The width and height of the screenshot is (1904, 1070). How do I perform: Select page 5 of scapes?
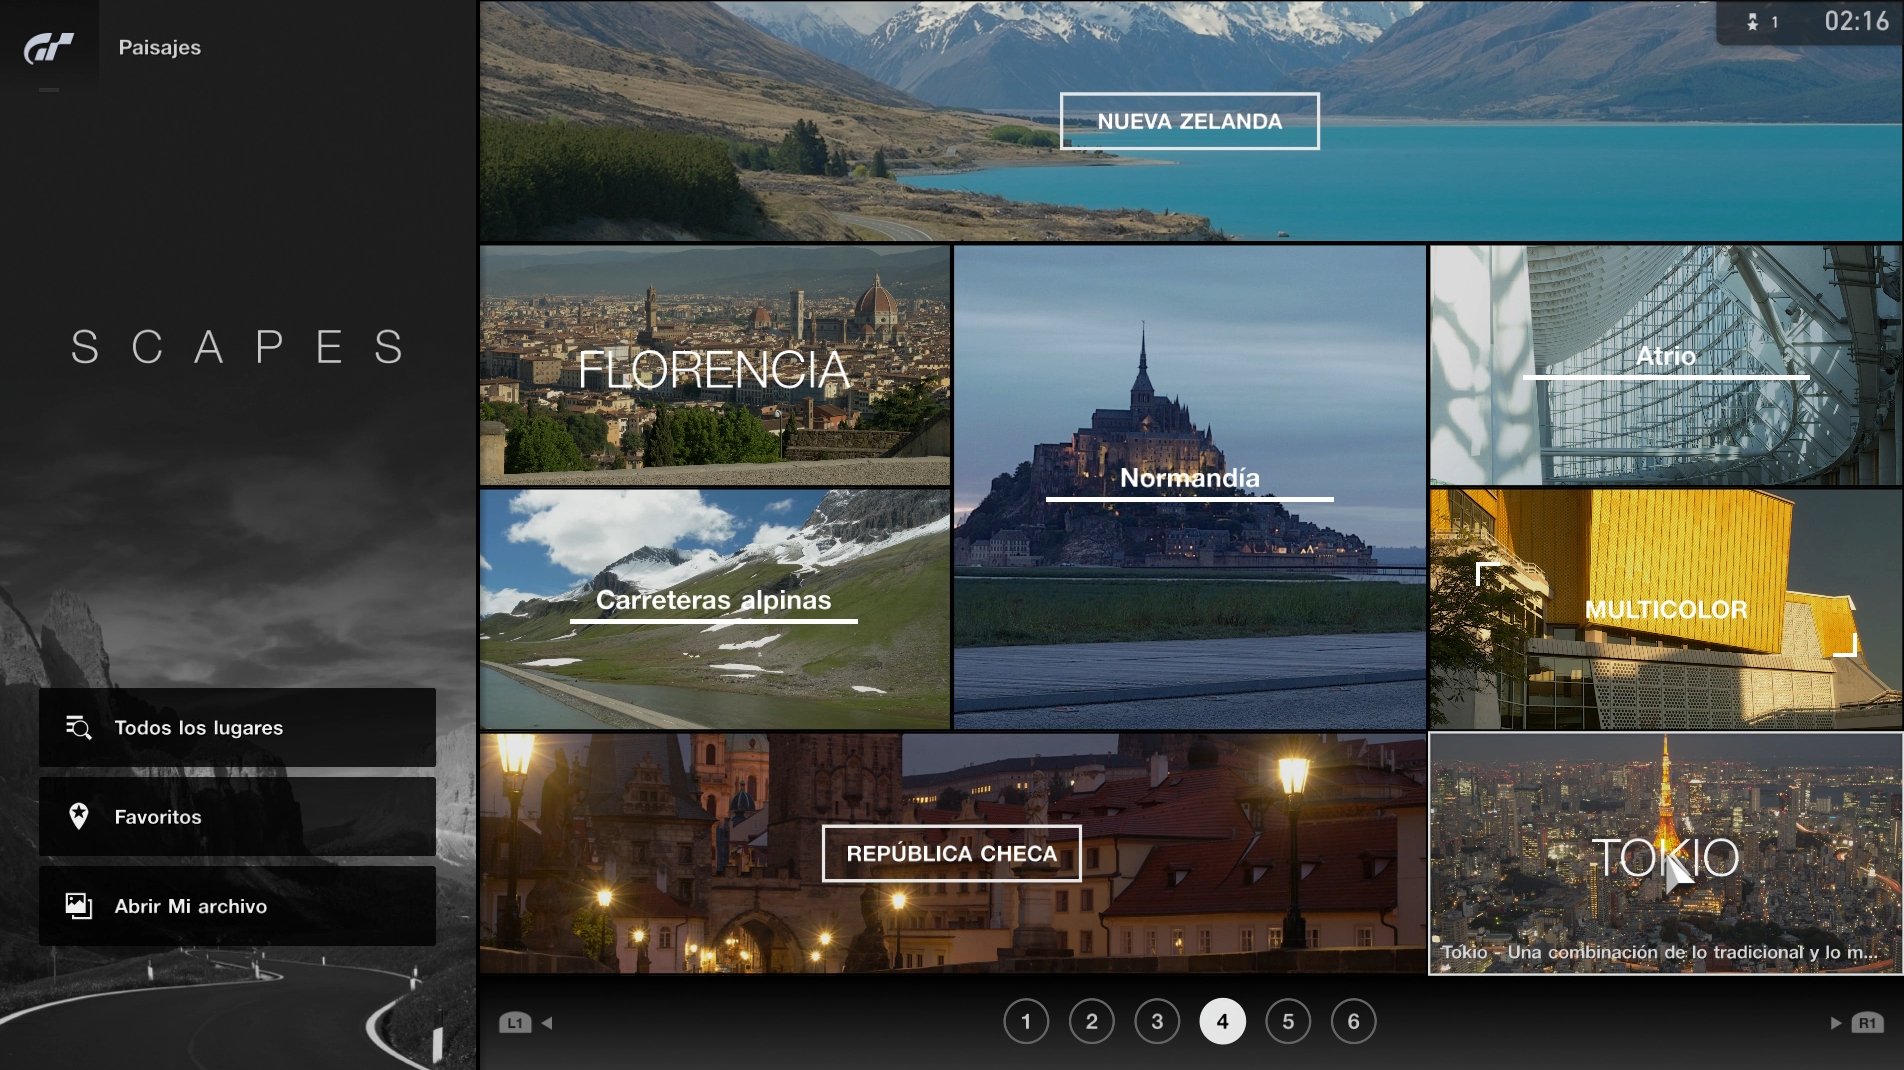pos(1288,1022)
